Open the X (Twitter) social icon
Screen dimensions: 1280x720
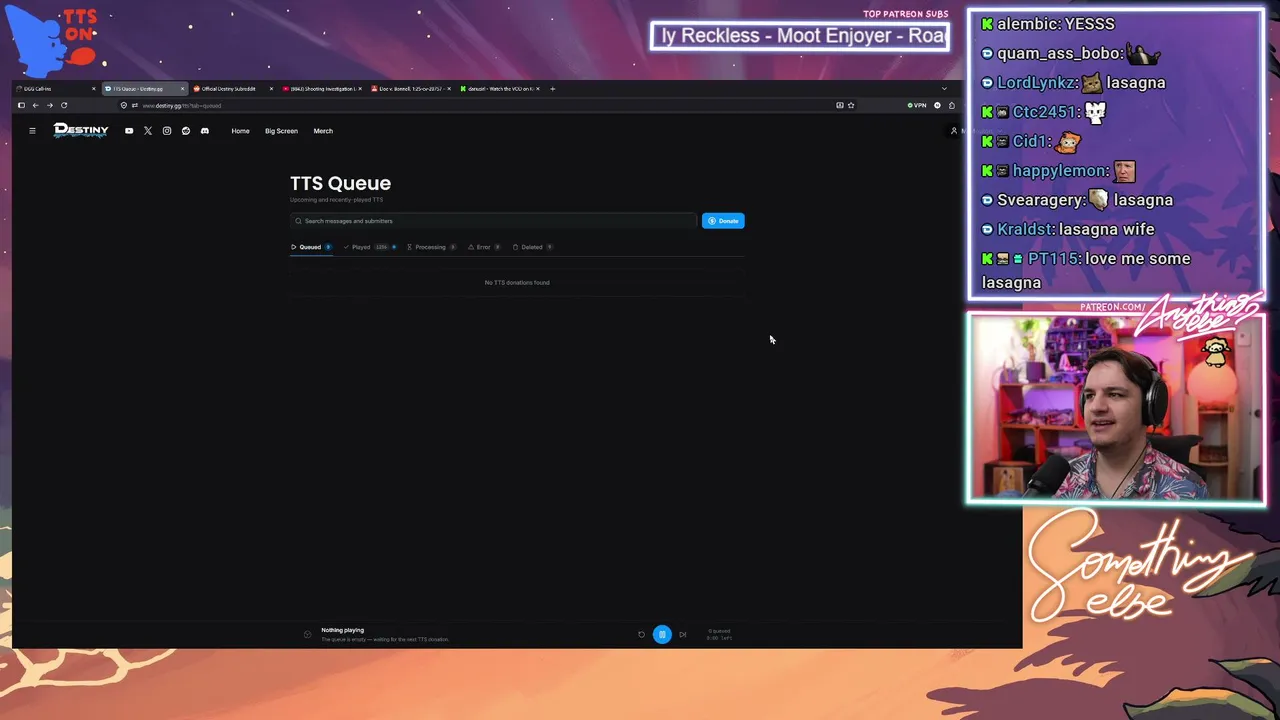148,131
